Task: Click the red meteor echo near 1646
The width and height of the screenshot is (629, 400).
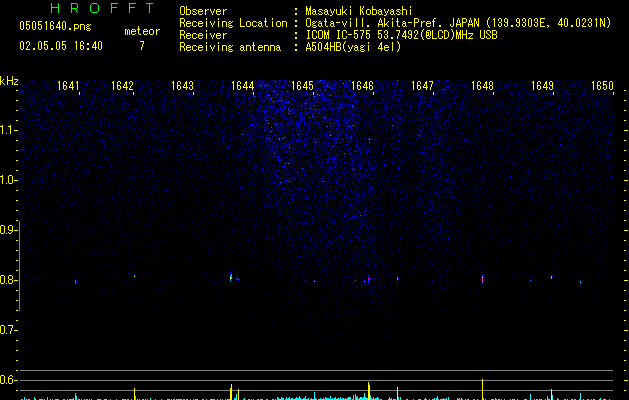Action: (x=369, y=279)
